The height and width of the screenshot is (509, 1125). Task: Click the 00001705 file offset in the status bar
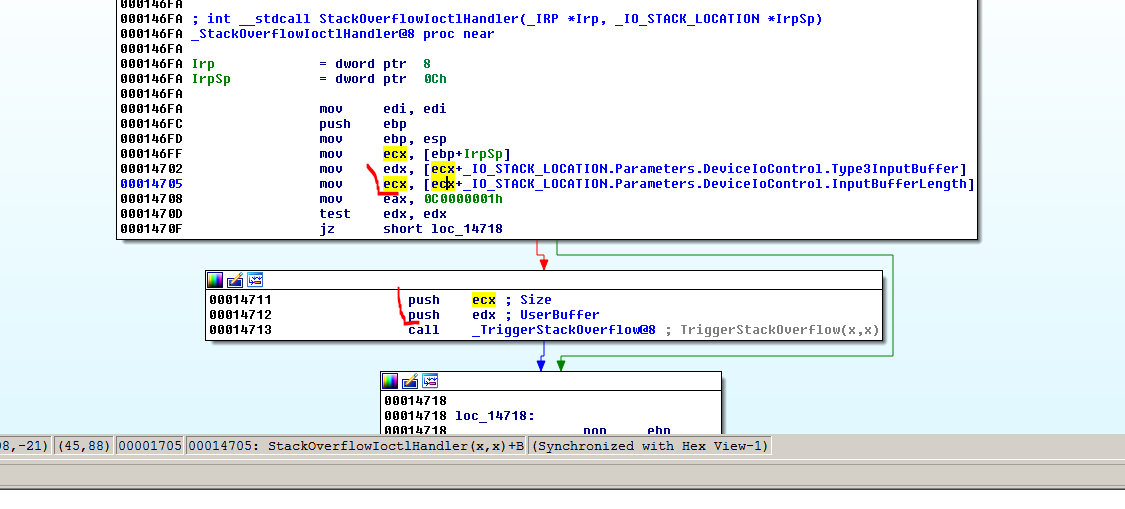(x=150, y=446)
